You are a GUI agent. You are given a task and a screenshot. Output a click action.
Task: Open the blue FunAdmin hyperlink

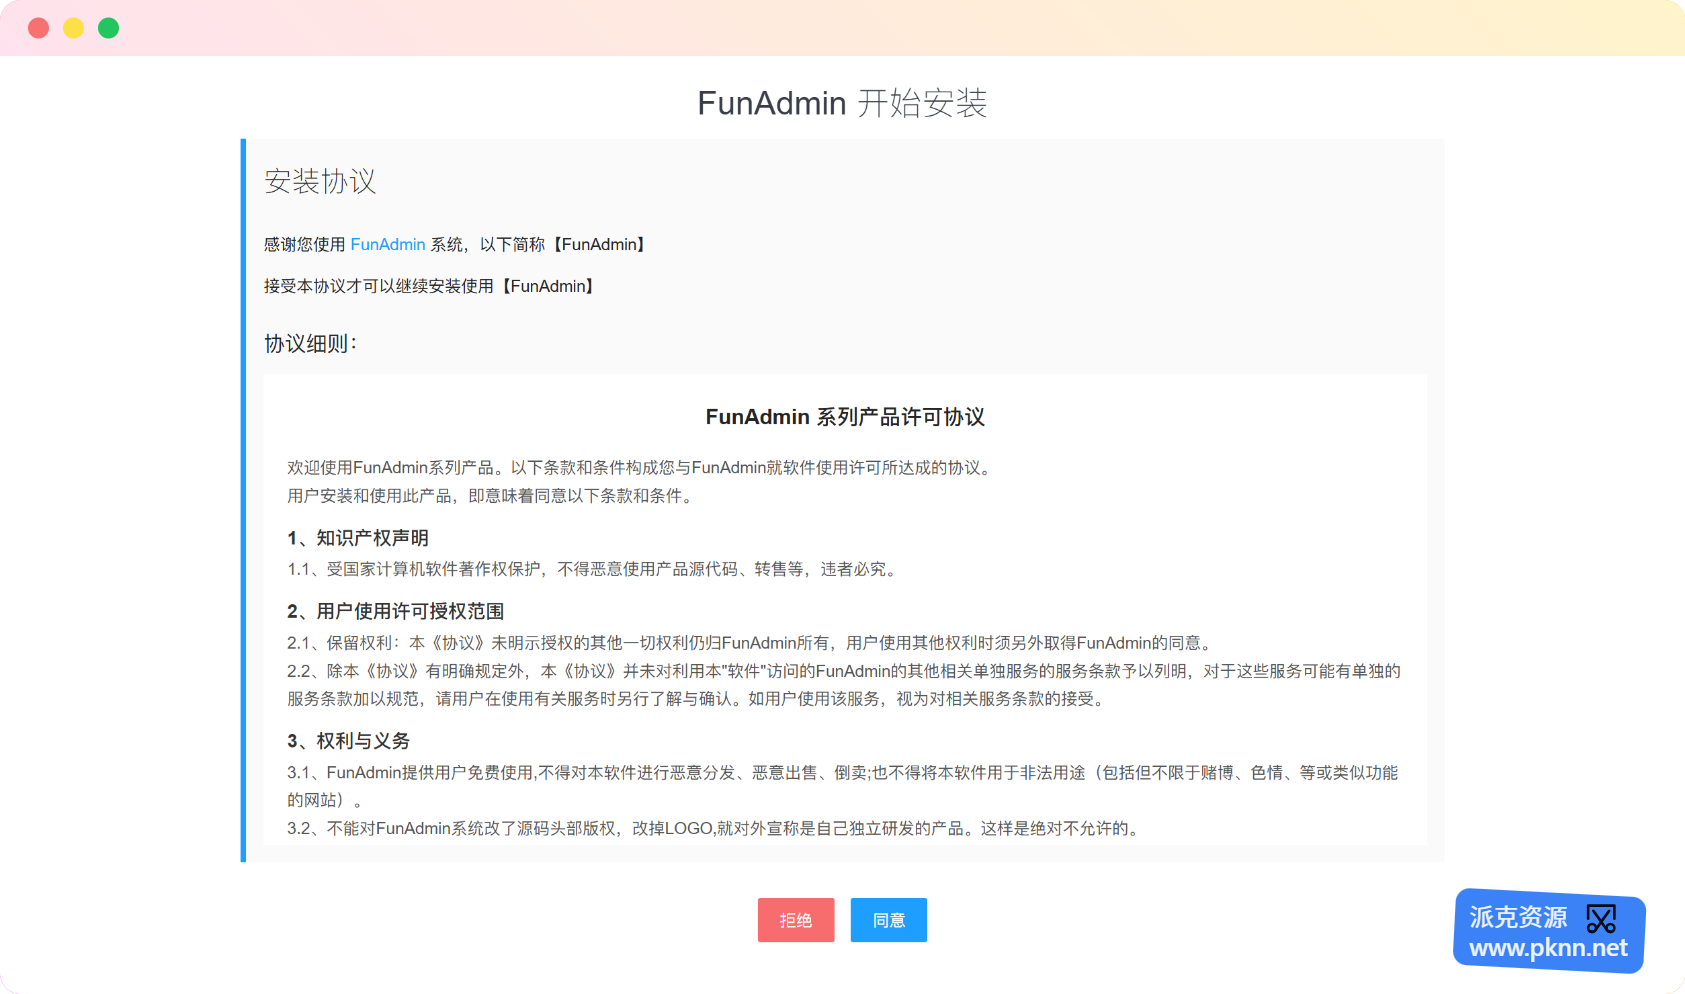click(388, 245)
